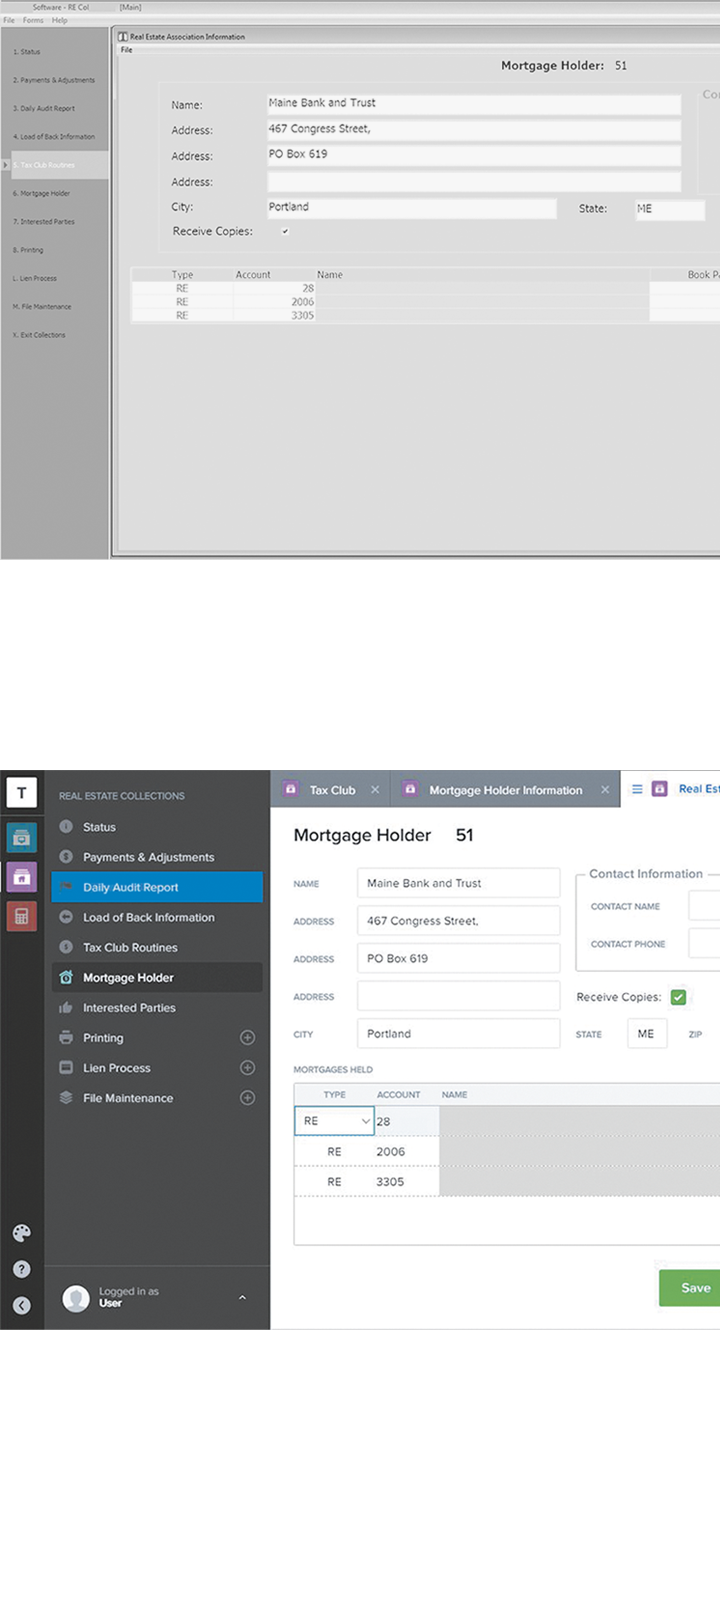Select L. Lien Process in legacy sidebar
Viewport: 720px width, 1600px height.
point(34,278)
